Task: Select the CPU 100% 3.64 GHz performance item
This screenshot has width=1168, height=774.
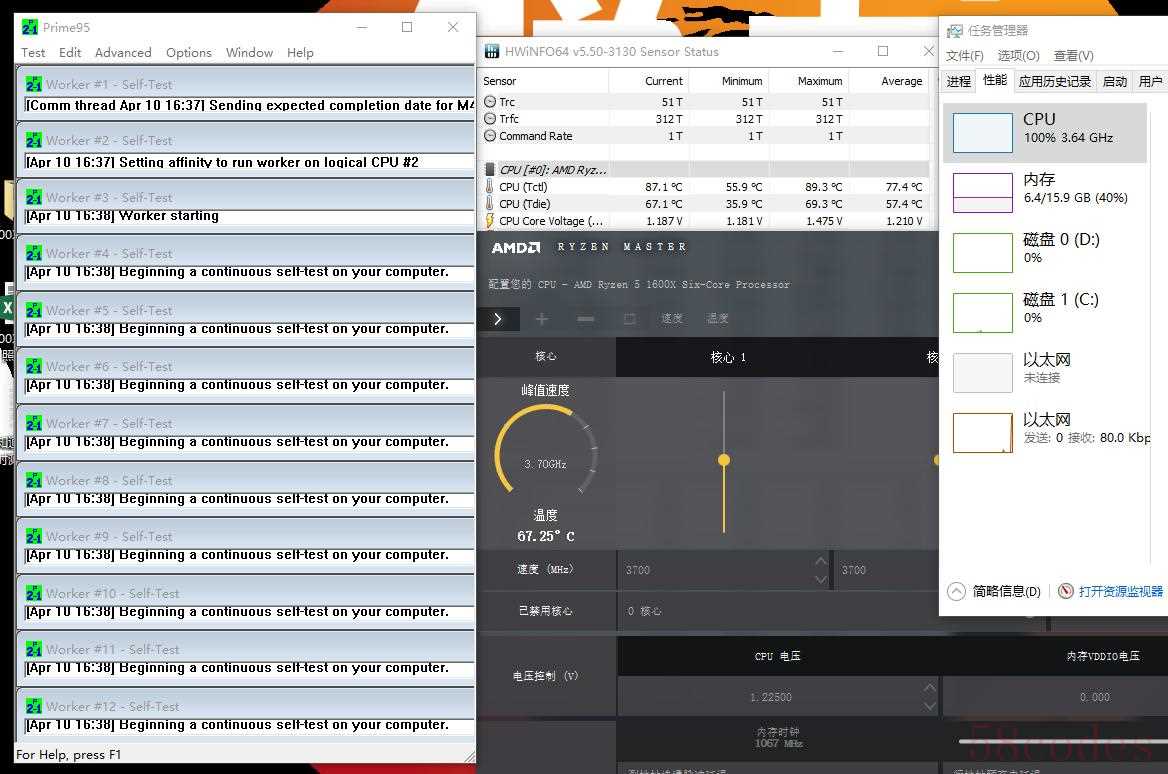Action: click(x=1045, y=133)
